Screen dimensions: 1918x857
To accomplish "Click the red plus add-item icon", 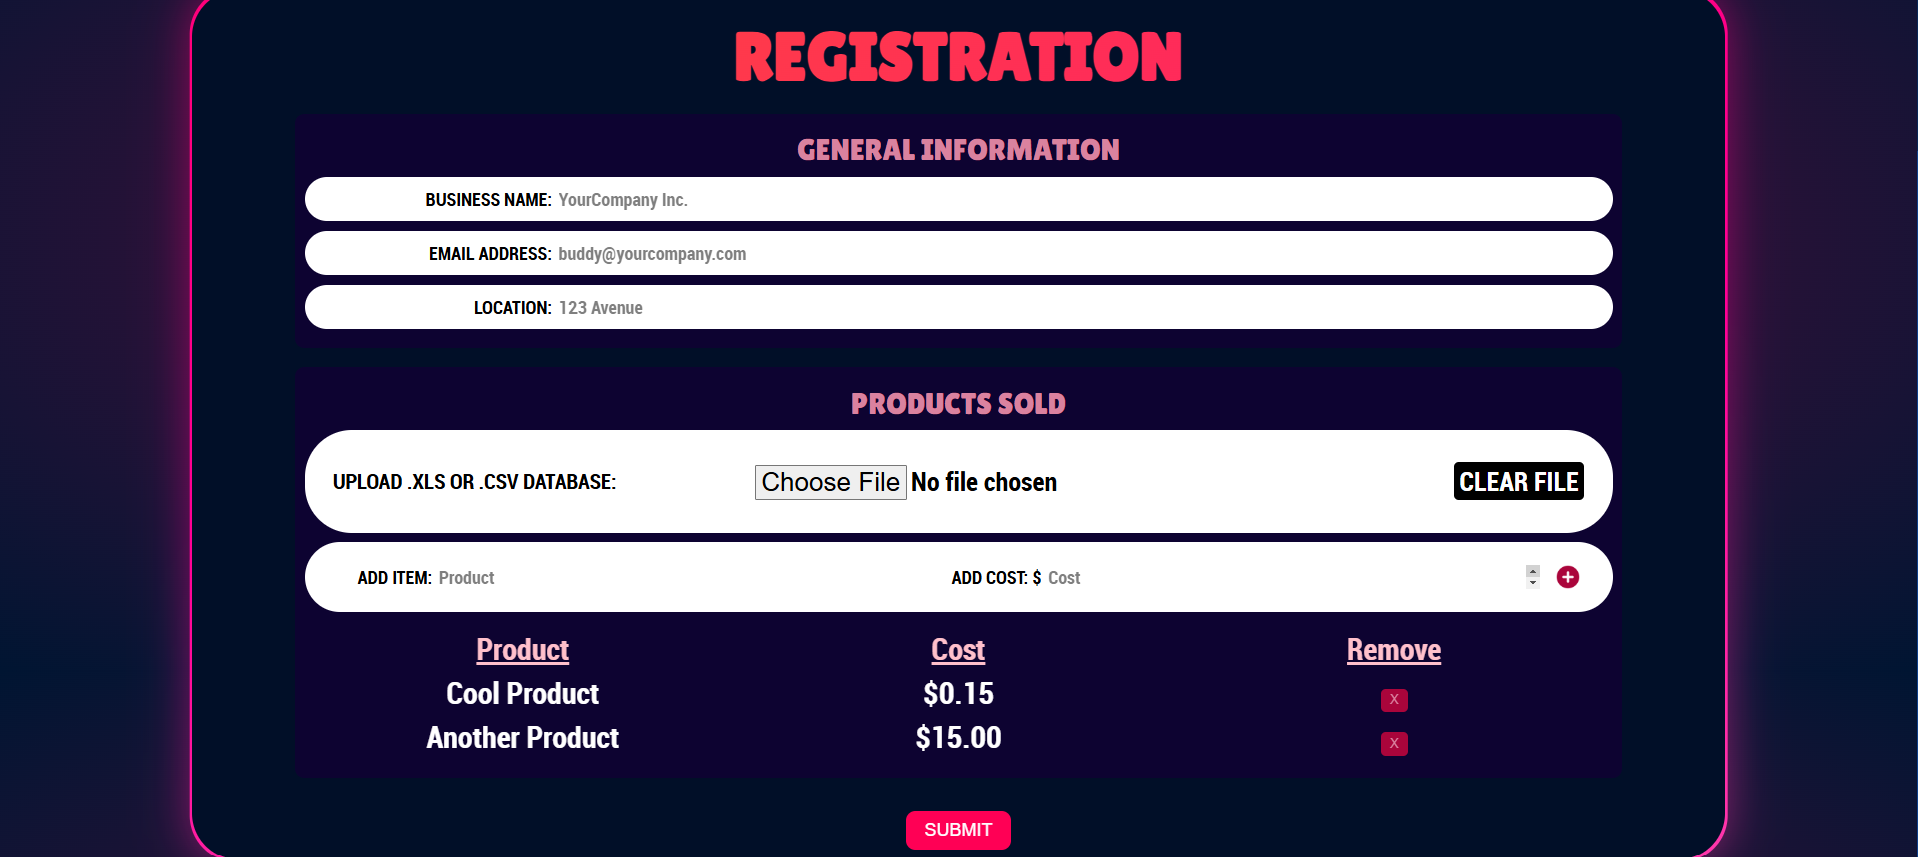I will 1567,577.
